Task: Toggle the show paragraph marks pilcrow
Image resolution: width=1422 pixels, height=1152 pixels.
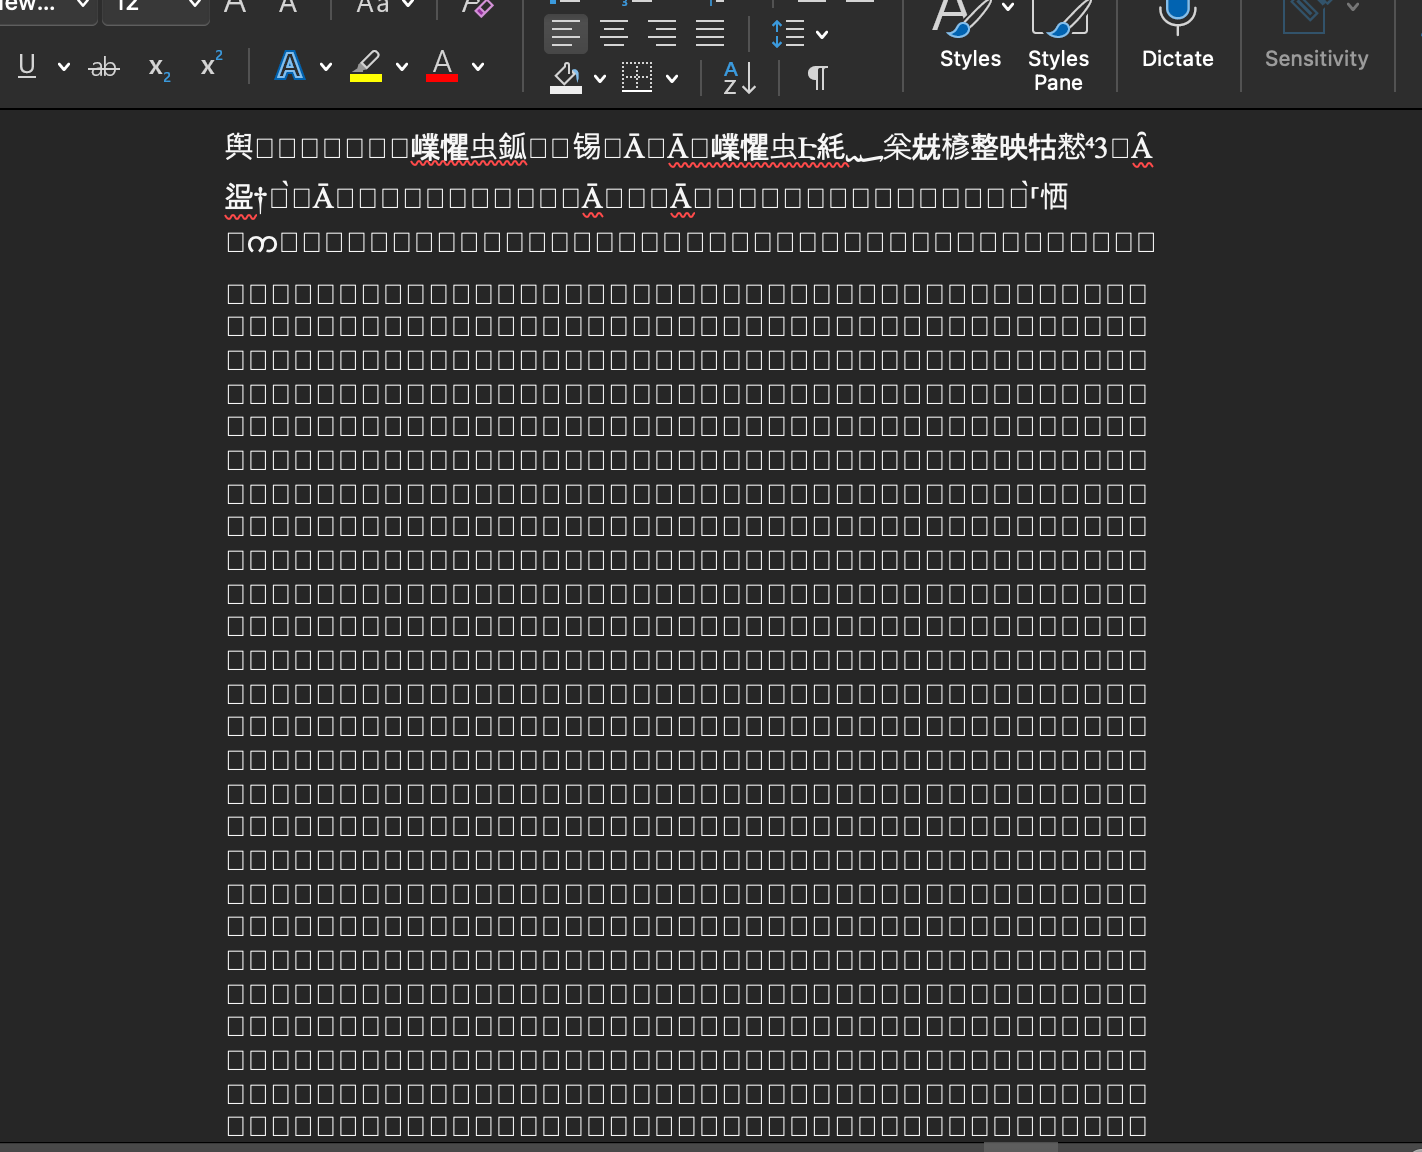Action: 817,77
